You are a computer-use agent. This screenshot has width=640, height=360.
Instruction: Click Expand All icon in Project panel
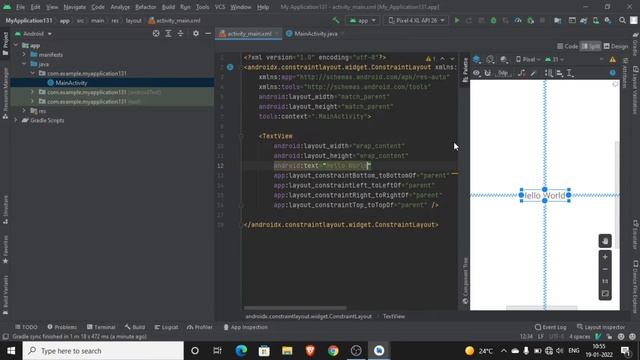pos(168,33)
